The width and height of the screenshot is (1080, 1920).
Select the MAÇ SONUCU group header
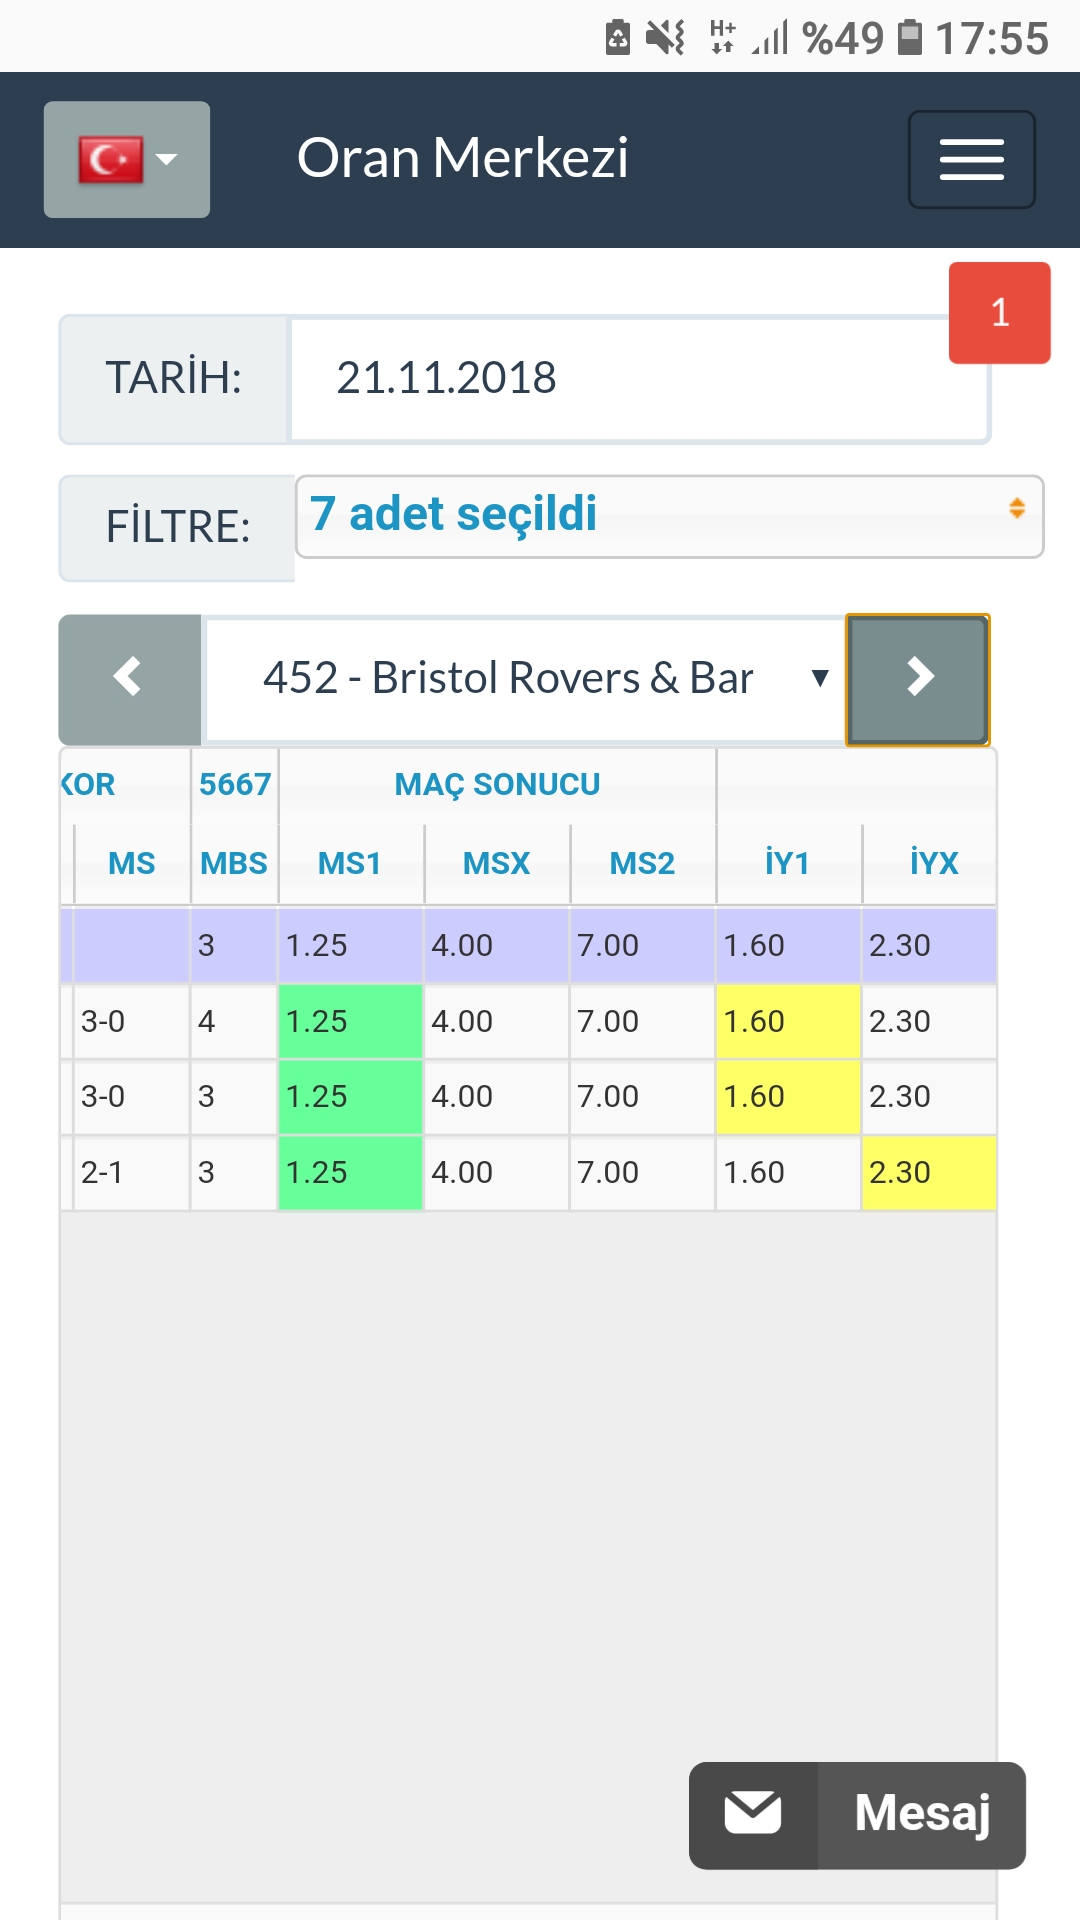[497, 784]
